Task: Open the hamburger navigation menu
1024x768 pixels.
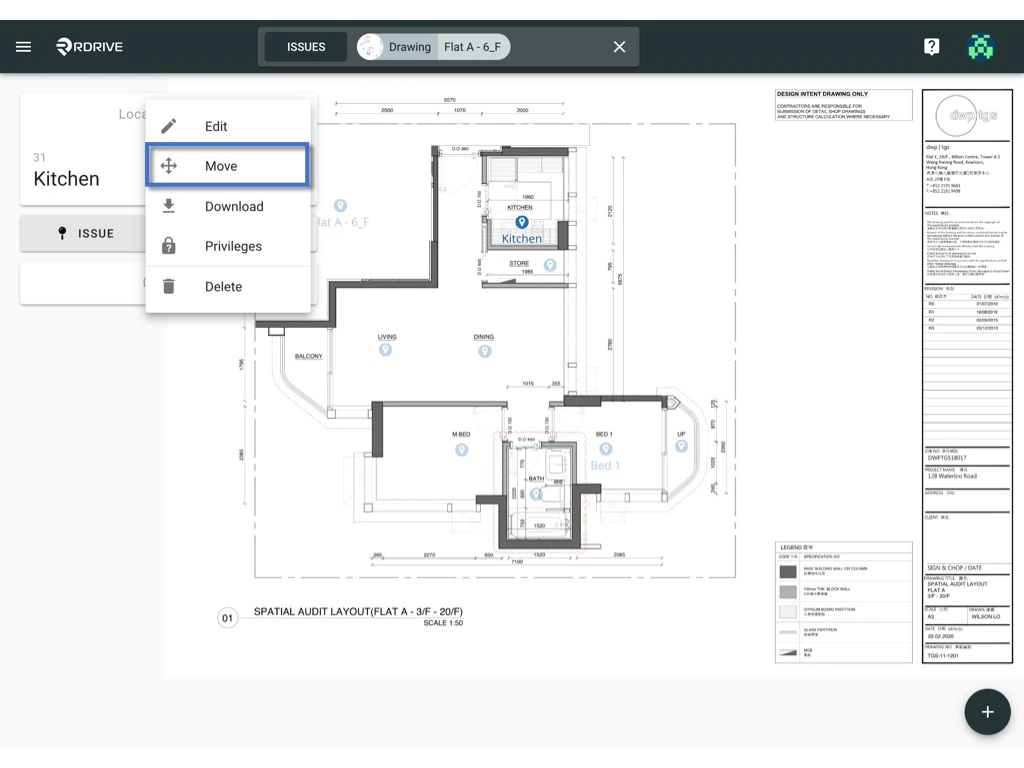Action: click(24, 46)
